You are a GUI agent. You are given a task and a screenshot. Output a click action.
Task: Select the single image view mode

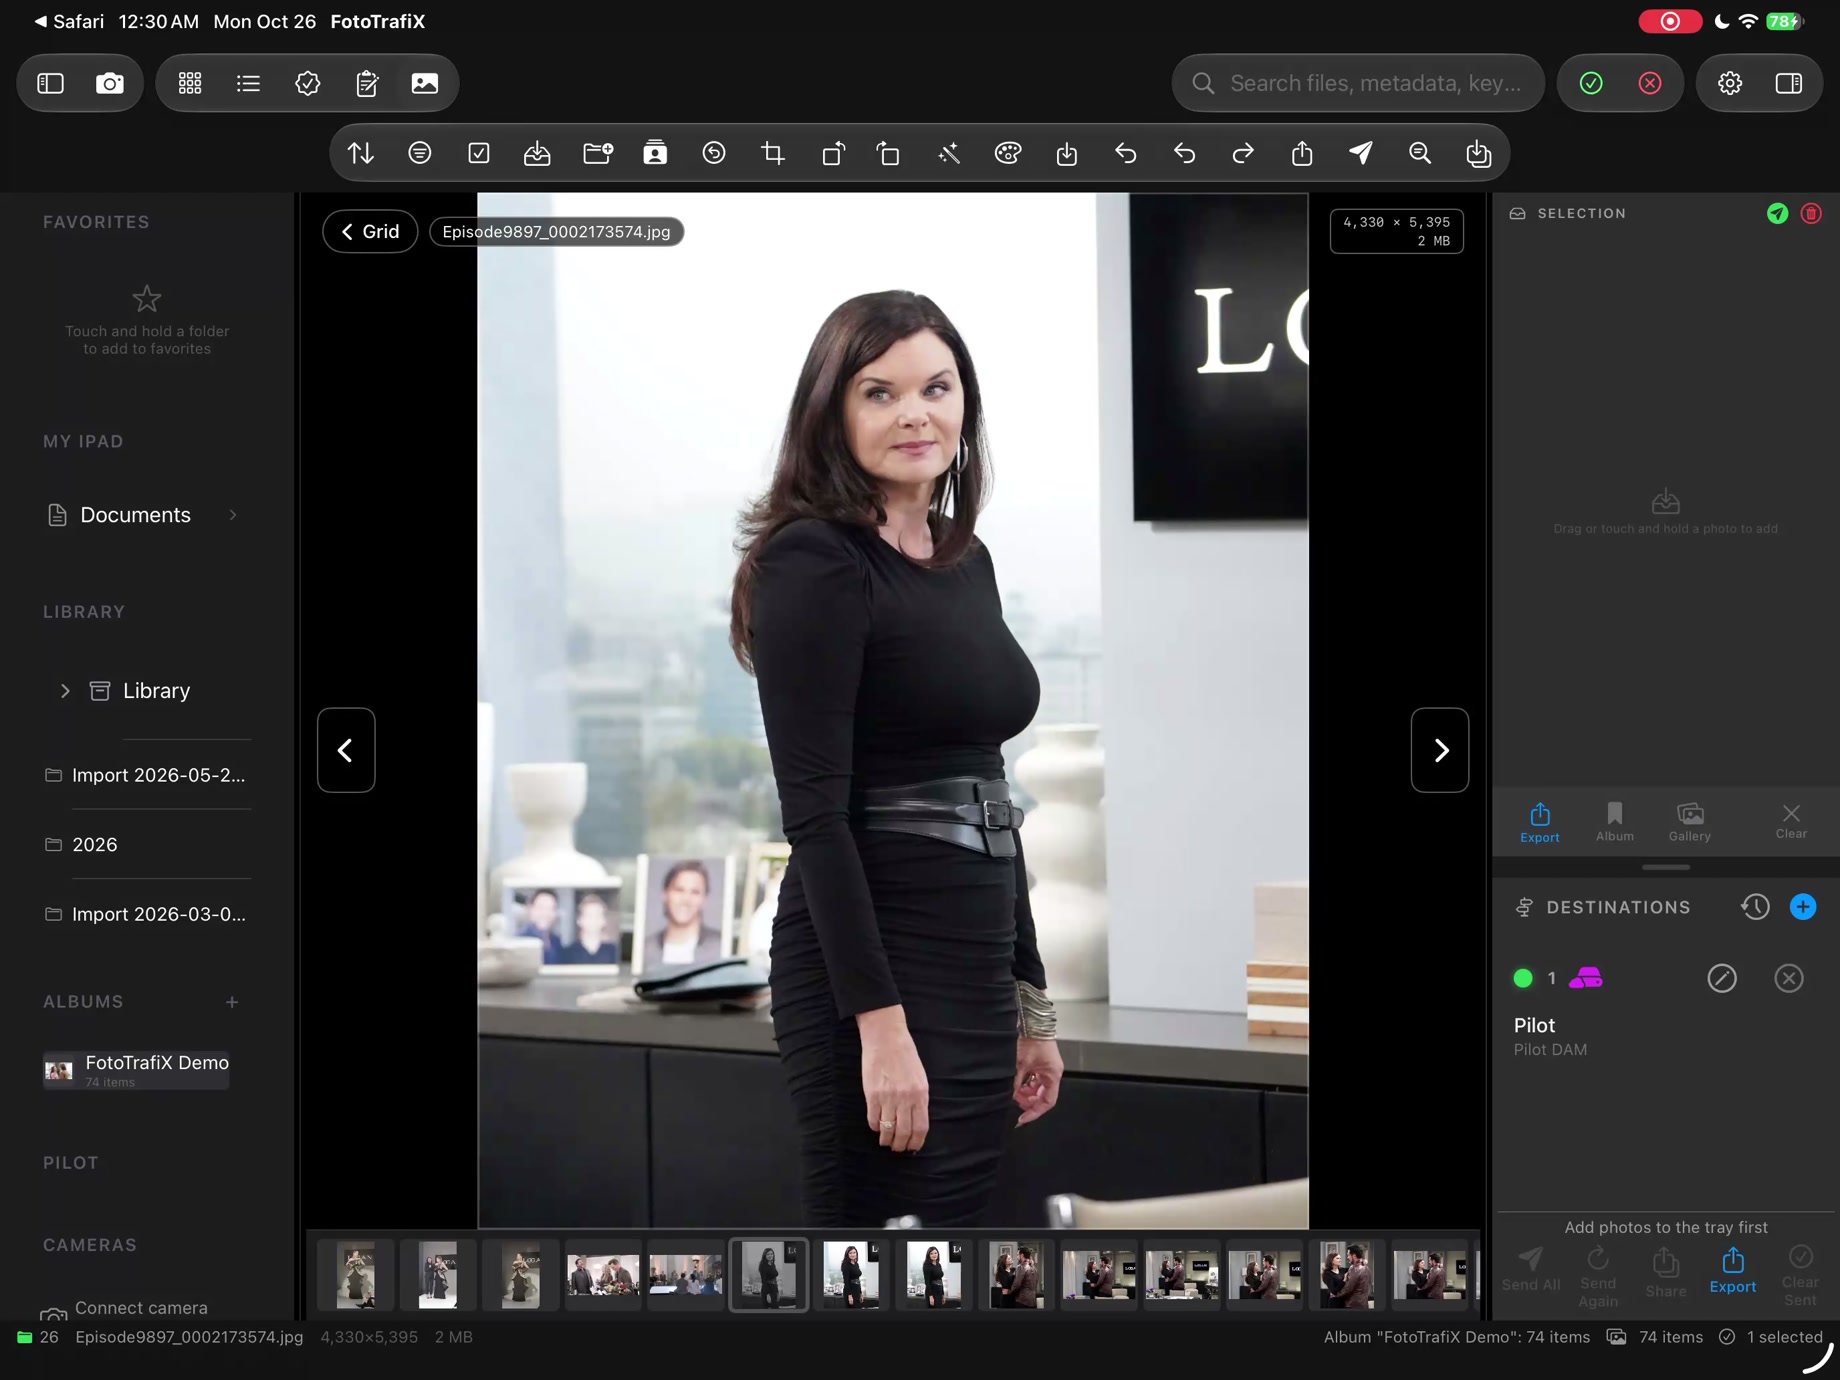pyautogui.click(x=425, y=83)
